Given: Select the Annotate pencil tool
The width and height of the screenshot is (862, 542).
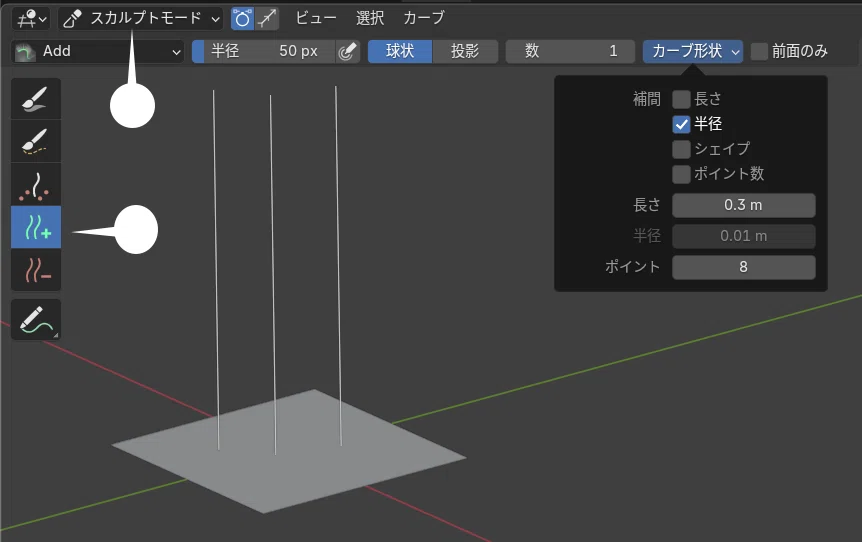Looking at the screenshot, I should [36, 319].
